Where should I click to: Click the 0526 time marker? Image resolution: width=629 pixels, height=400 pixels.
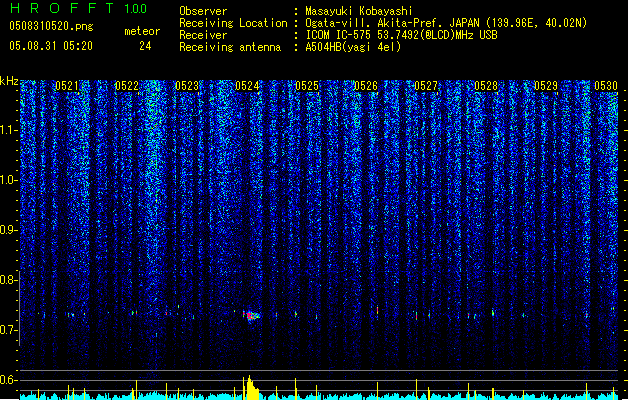[366, 86]
